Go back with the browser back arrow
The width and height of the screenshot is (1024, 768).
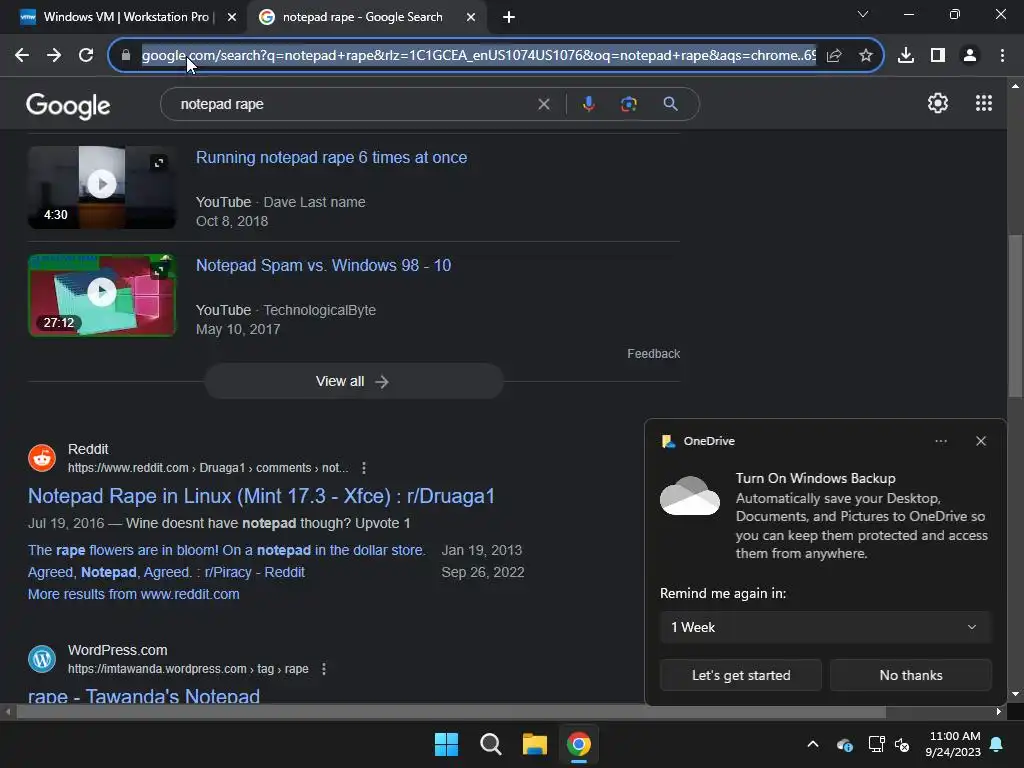point(22,56)
